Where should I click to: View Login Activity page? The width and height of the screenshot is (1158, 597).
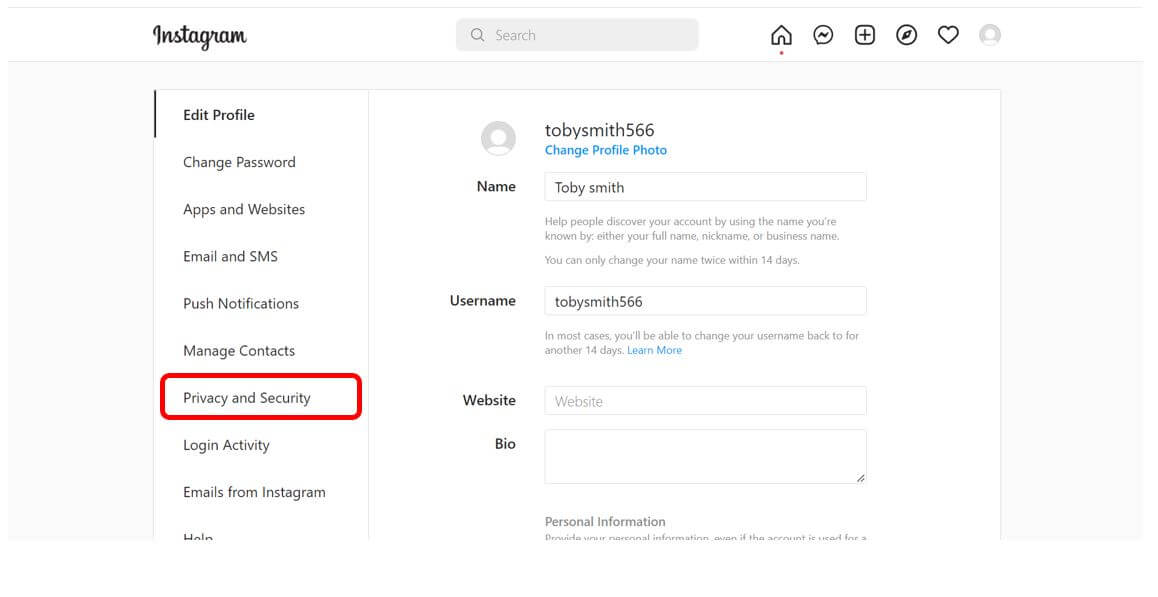pyautogui.click(x=226, y=445)
